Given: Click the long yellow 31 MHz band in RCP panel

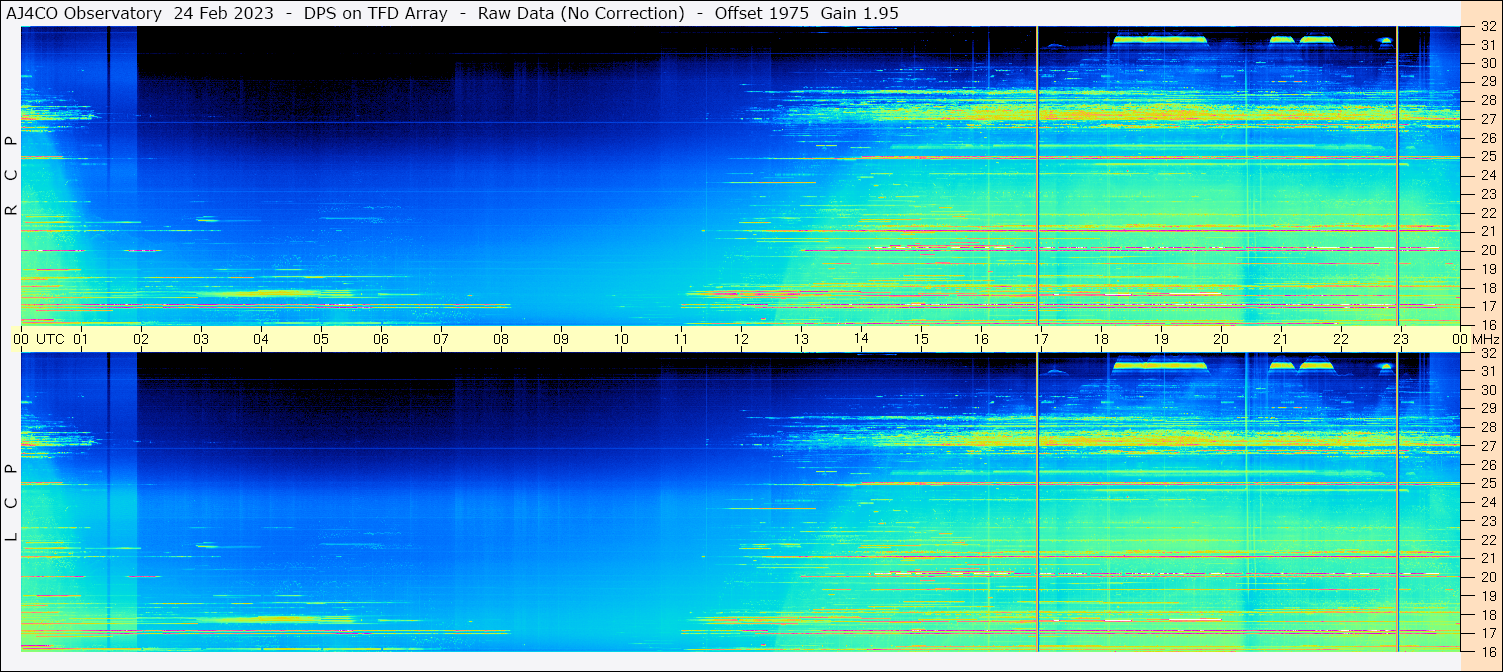Looking at the screenshot, I should point(1160,40).
